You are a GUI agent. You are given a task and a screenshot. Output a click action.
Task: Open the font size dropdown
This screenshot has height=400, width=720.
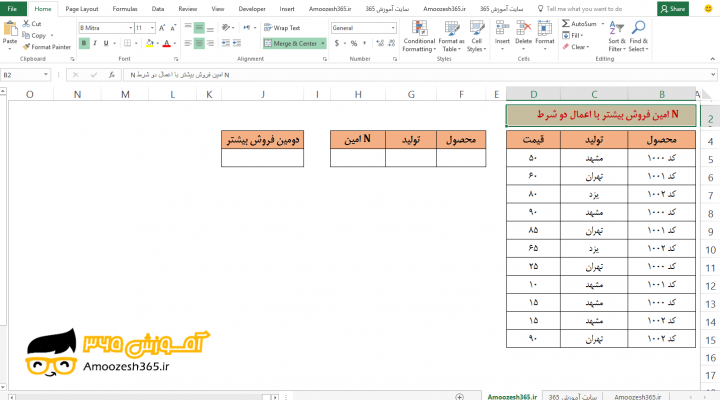click(x=152, y=28)
